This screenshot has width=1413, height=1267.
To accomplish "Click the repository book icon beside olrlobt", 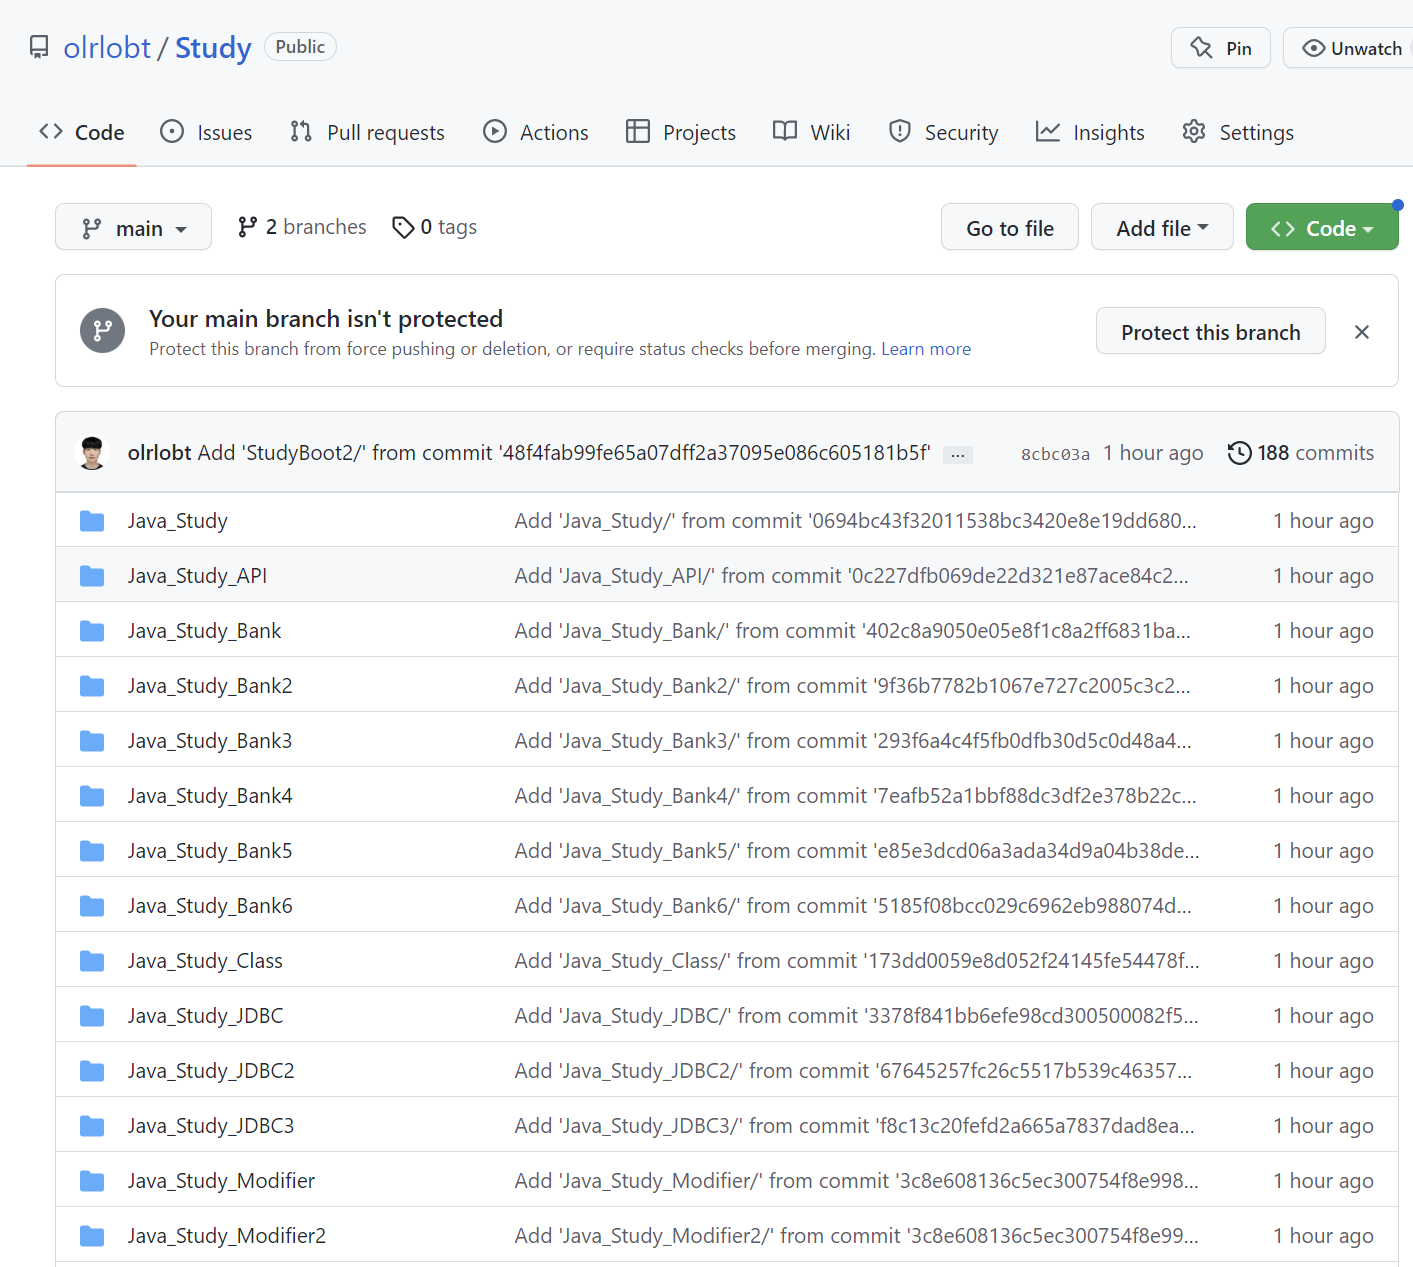I will [39, 47].
